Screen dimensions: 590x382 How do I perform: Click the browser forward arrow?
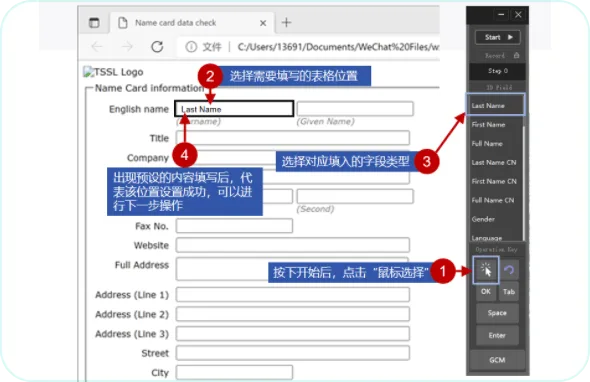(127, 47)
